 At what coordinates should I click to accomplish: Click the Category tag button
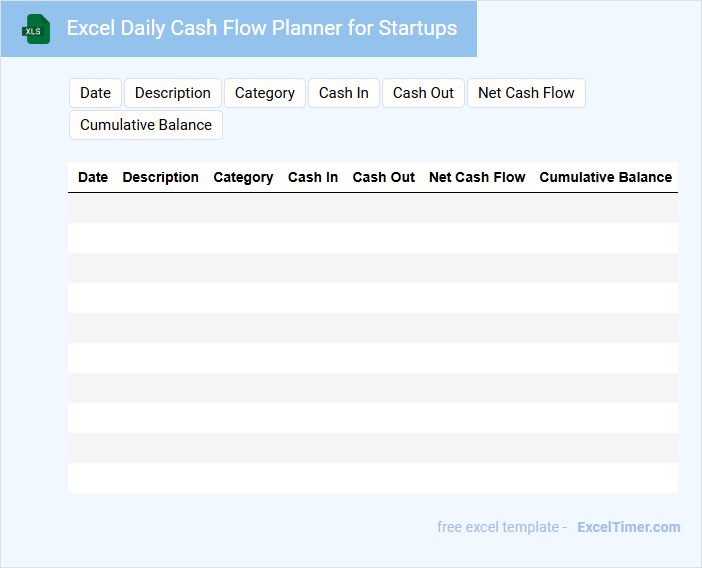pyautogui.click(x=265, y=93)
